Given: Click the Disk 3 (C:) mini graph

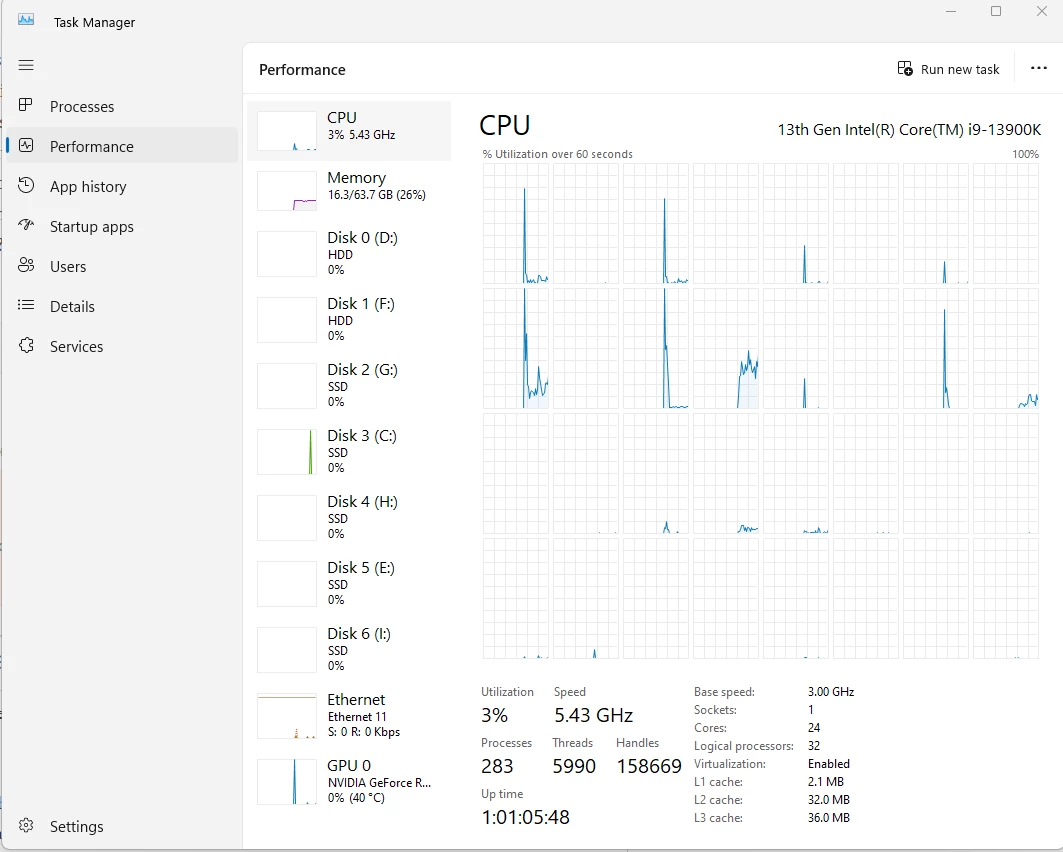Looking at the screenshot, I should point(287,451).
